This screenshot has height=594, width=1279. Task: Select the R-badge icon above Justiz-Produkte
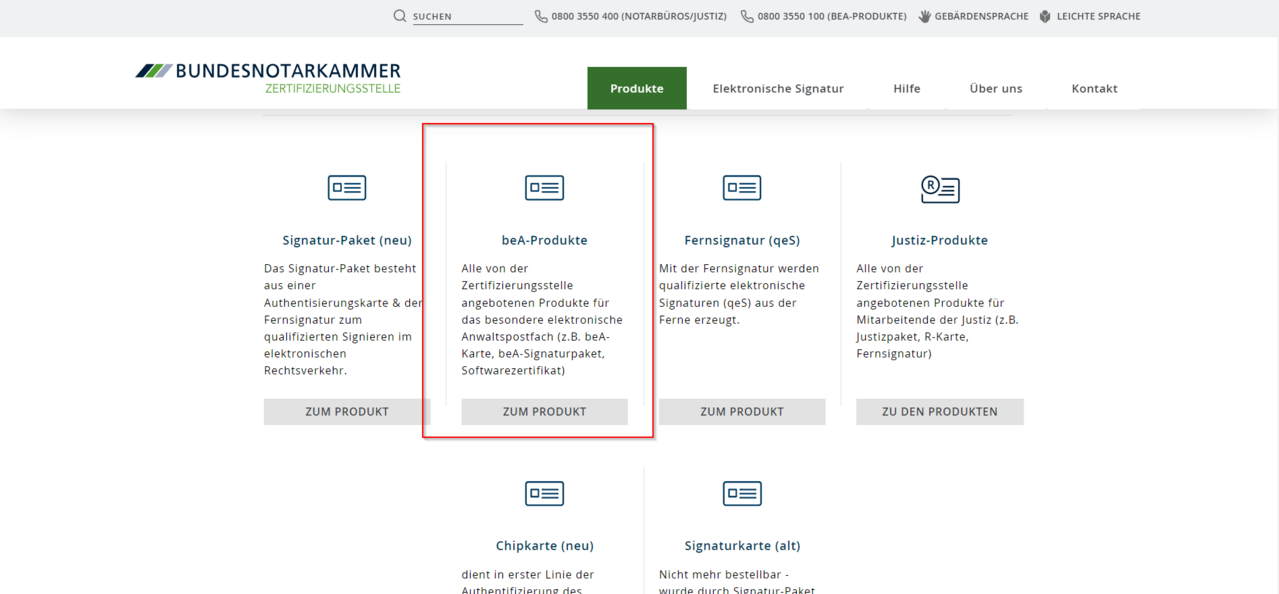click(940, 189)
